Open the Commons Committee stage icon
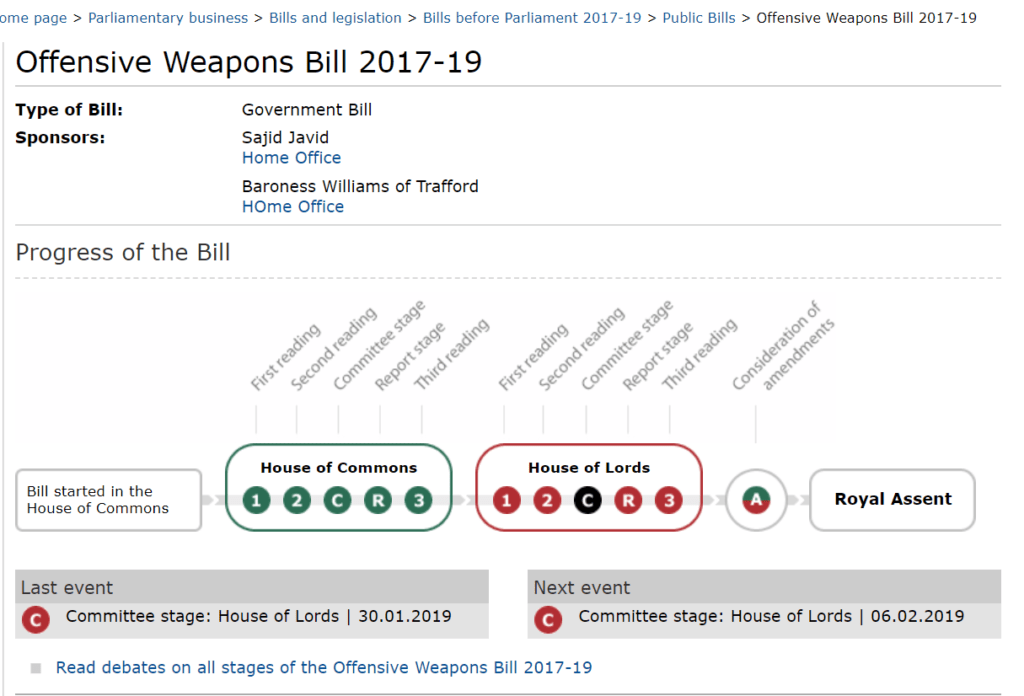 (337, 500)
